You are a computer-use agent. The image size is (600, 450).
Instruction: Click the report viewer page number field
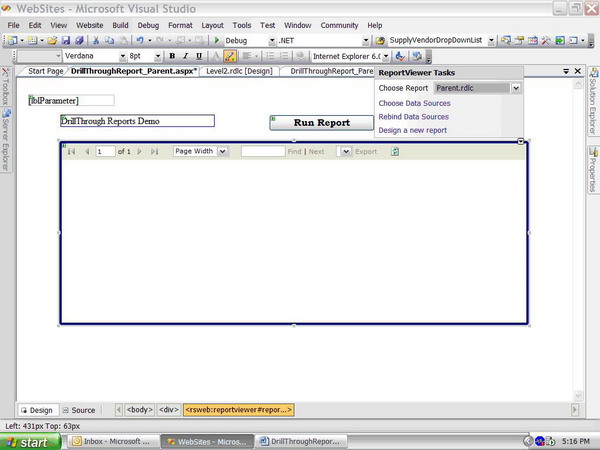105,152
